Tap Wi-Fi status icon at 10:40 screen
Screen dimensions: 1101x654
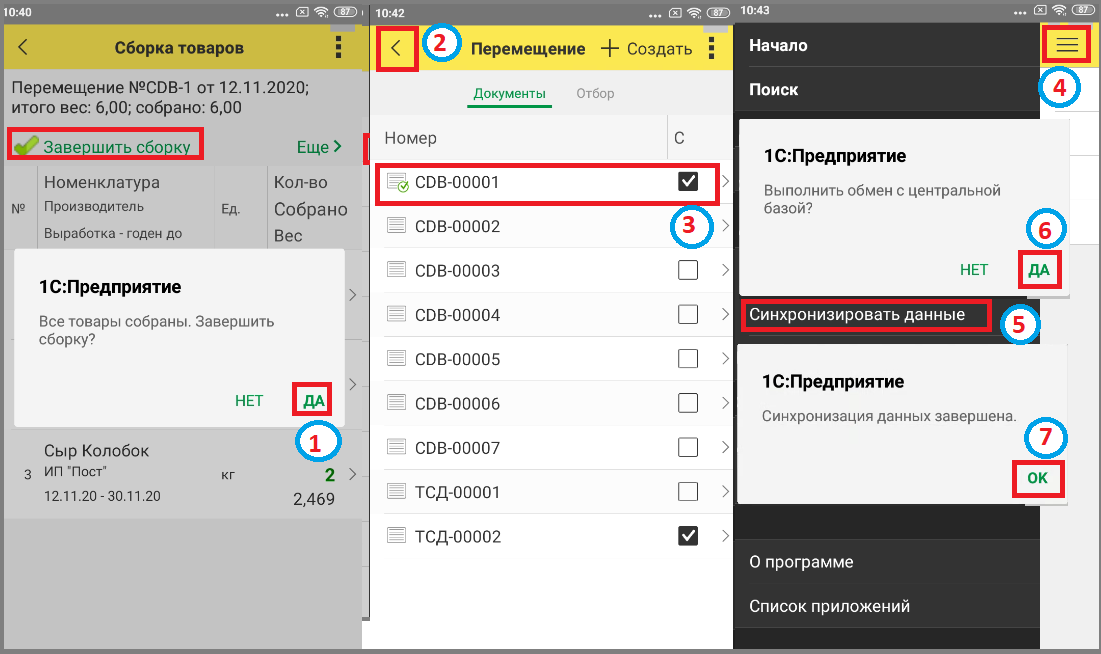pos(321,12)
